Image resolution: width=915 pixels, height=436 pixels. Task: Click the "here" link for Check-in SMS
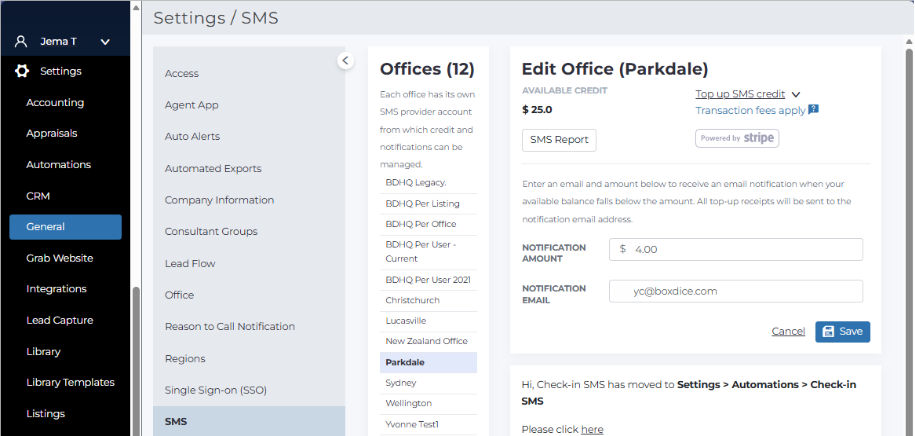point(592,430)
